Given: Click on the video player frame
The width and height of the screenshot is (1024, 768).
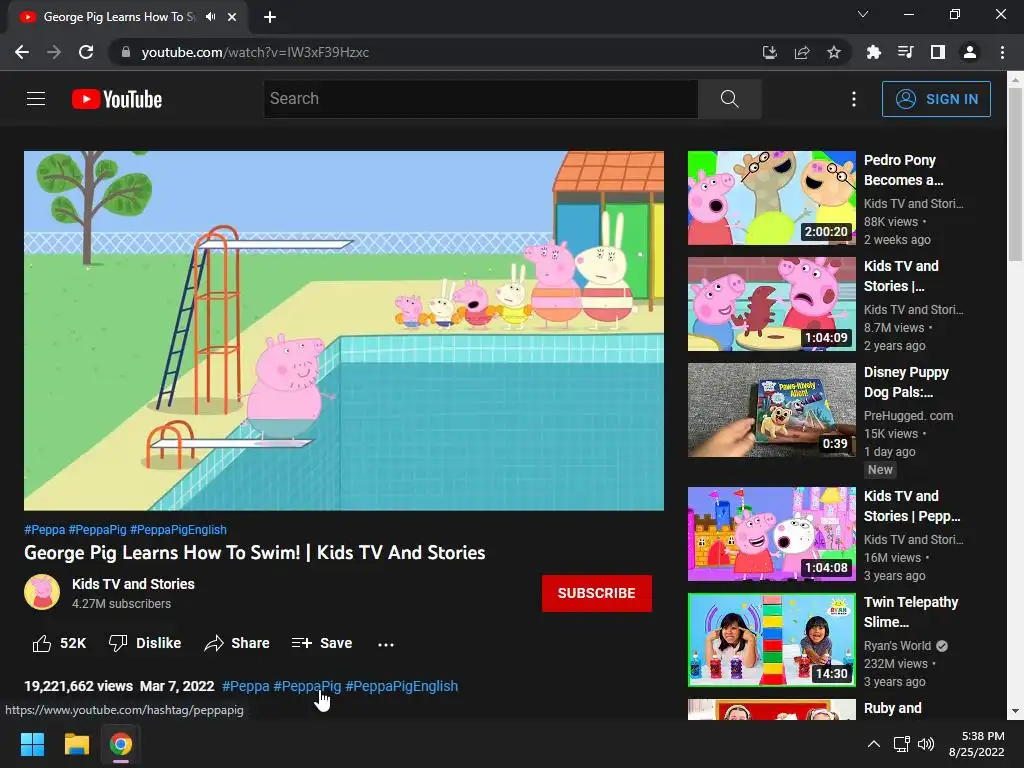Looking at the screenshot, I should (344, 330).
